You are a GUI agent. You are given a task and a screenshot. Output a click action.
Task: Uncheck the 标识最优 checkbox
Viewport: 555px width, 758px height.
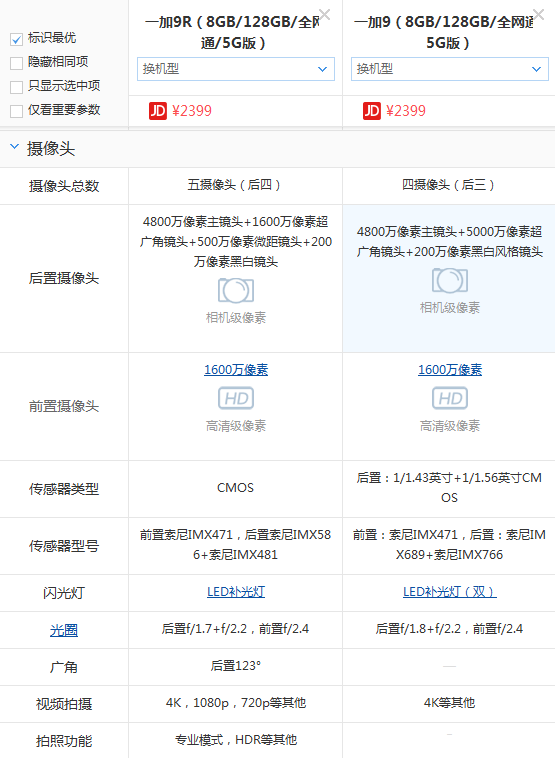pos(16,39)
